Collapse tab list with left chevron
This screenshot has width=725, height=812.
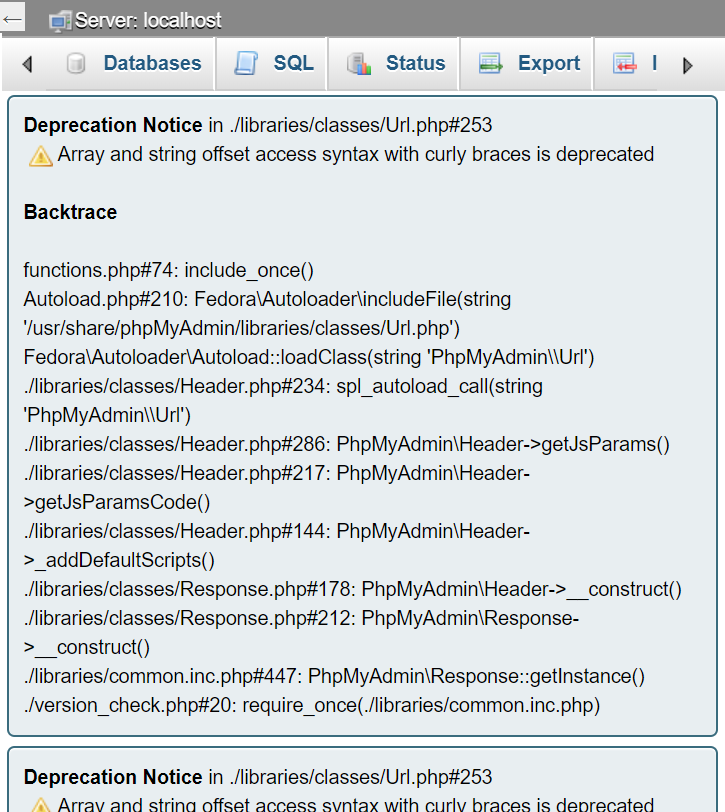(27, 63)
